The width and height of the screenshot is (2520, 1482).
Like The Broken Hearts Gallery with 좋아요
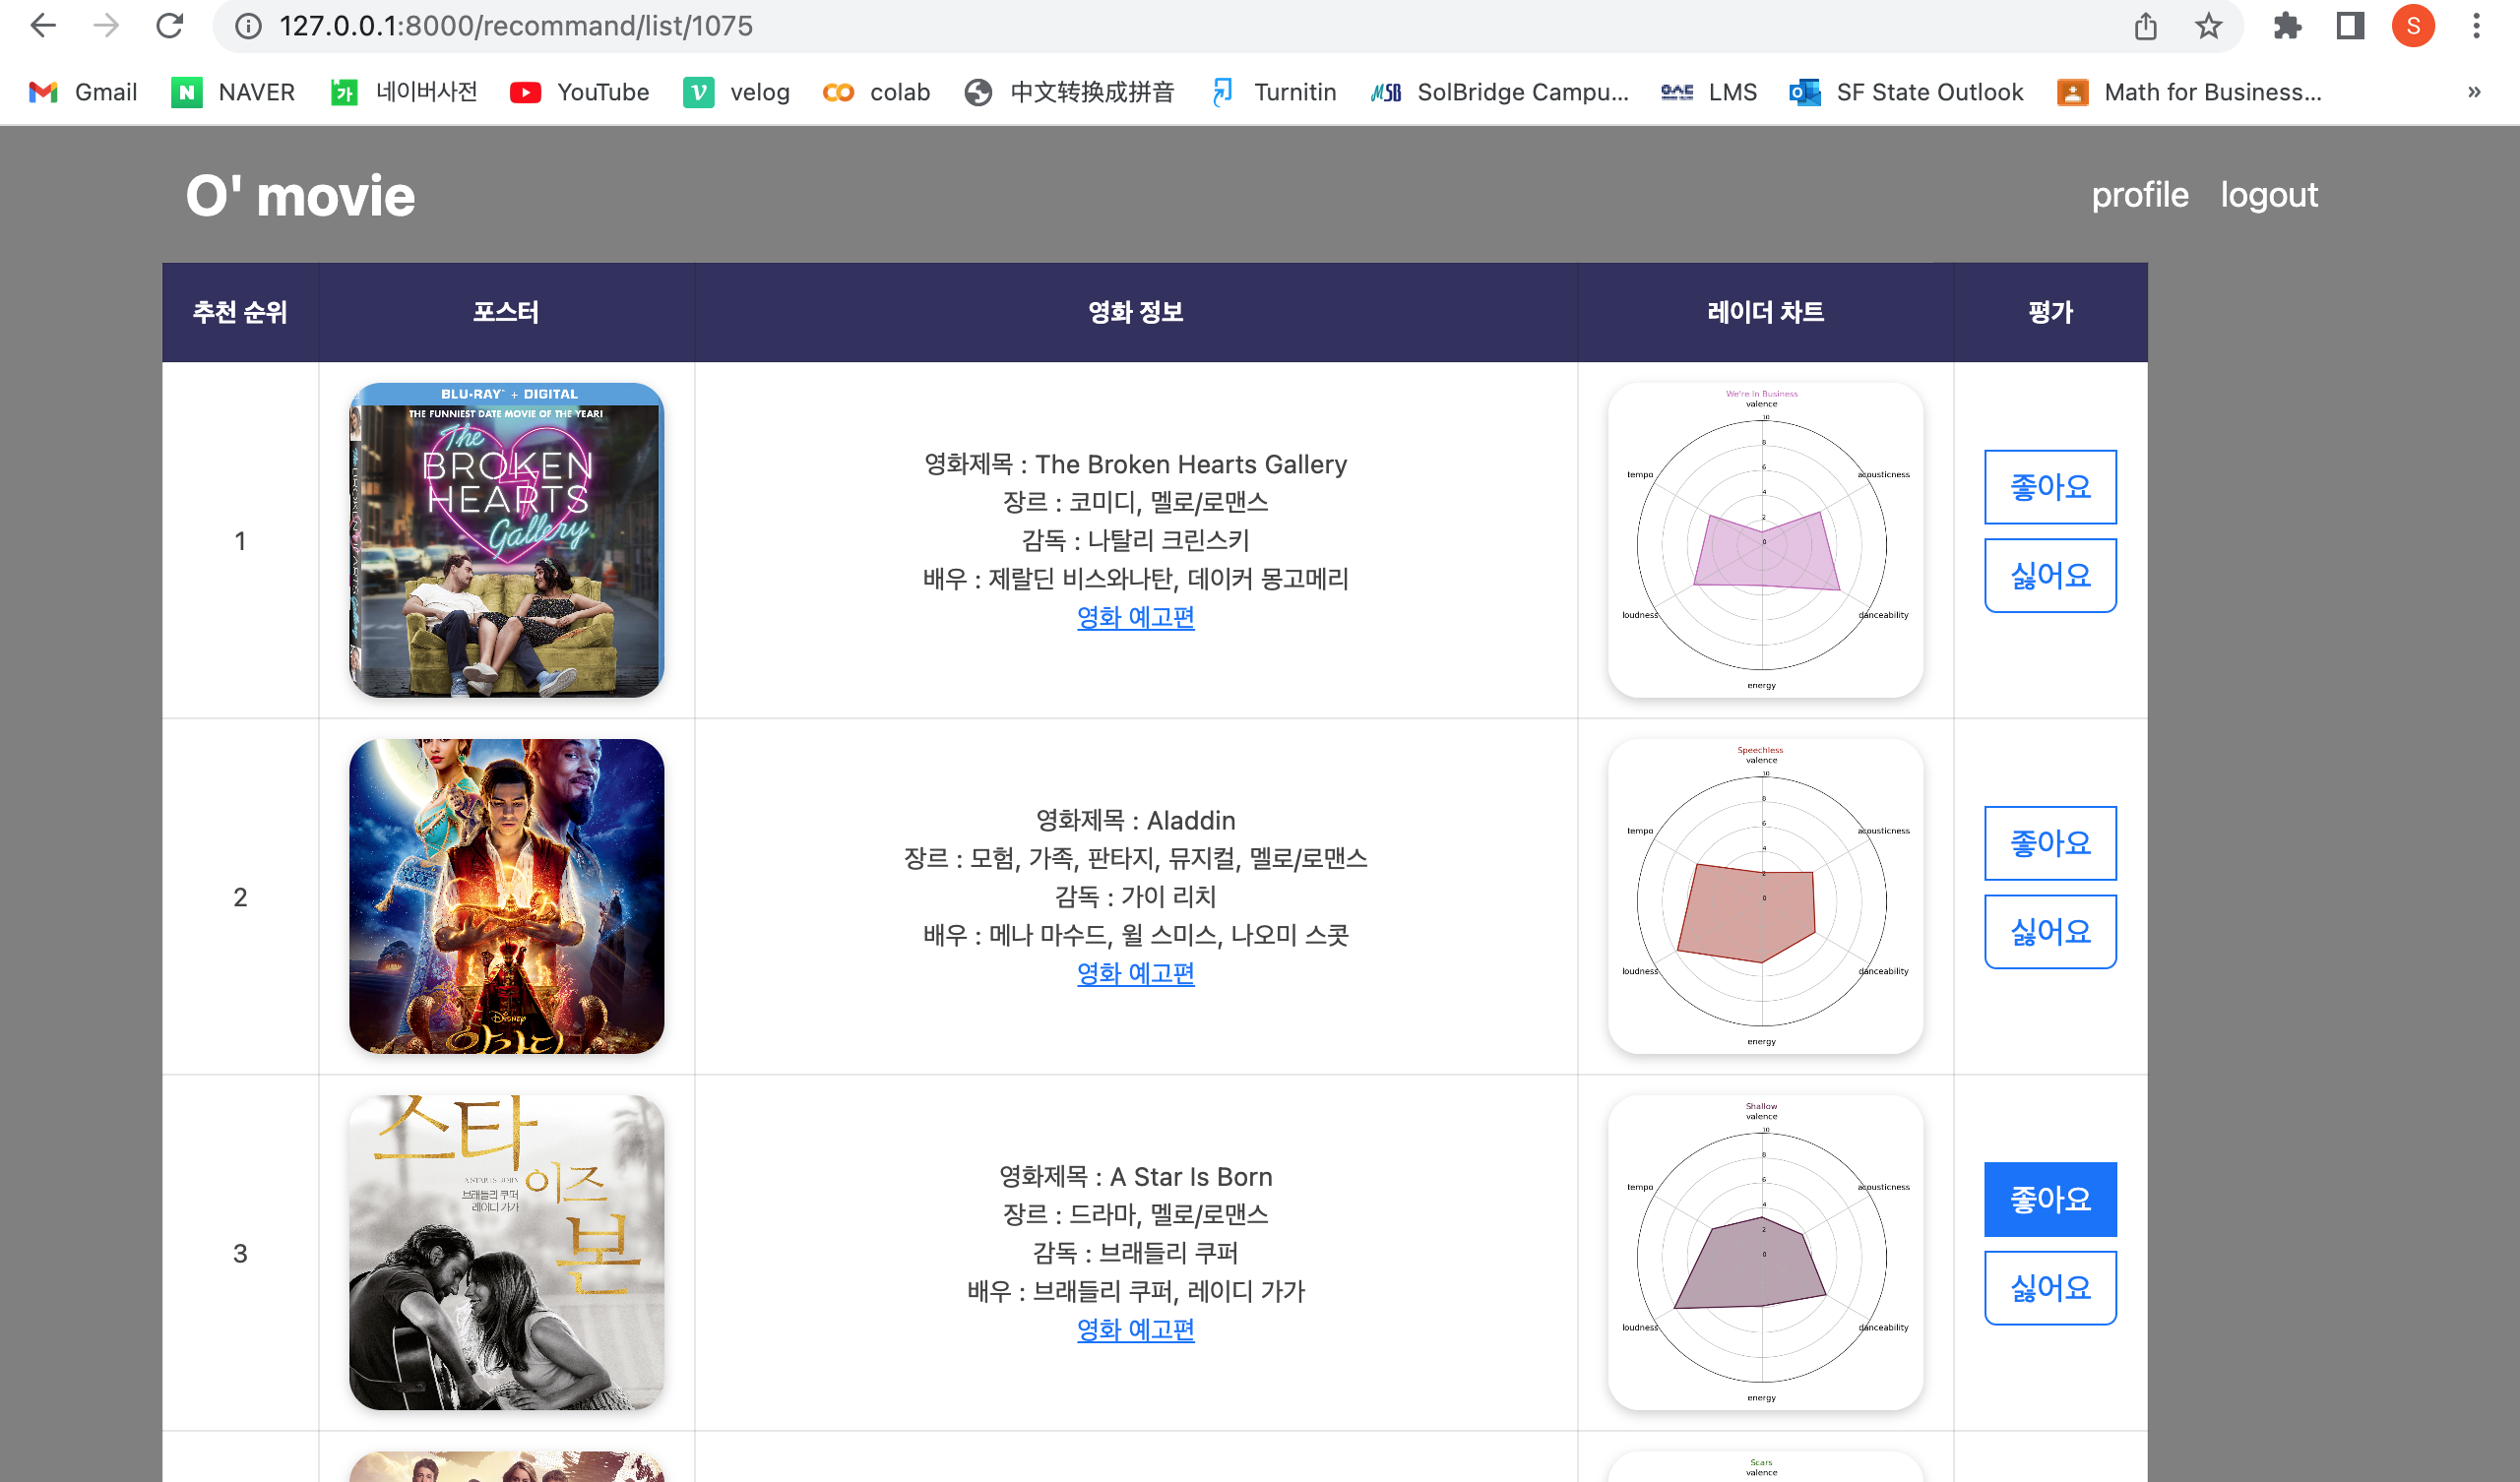point(2050,487)
